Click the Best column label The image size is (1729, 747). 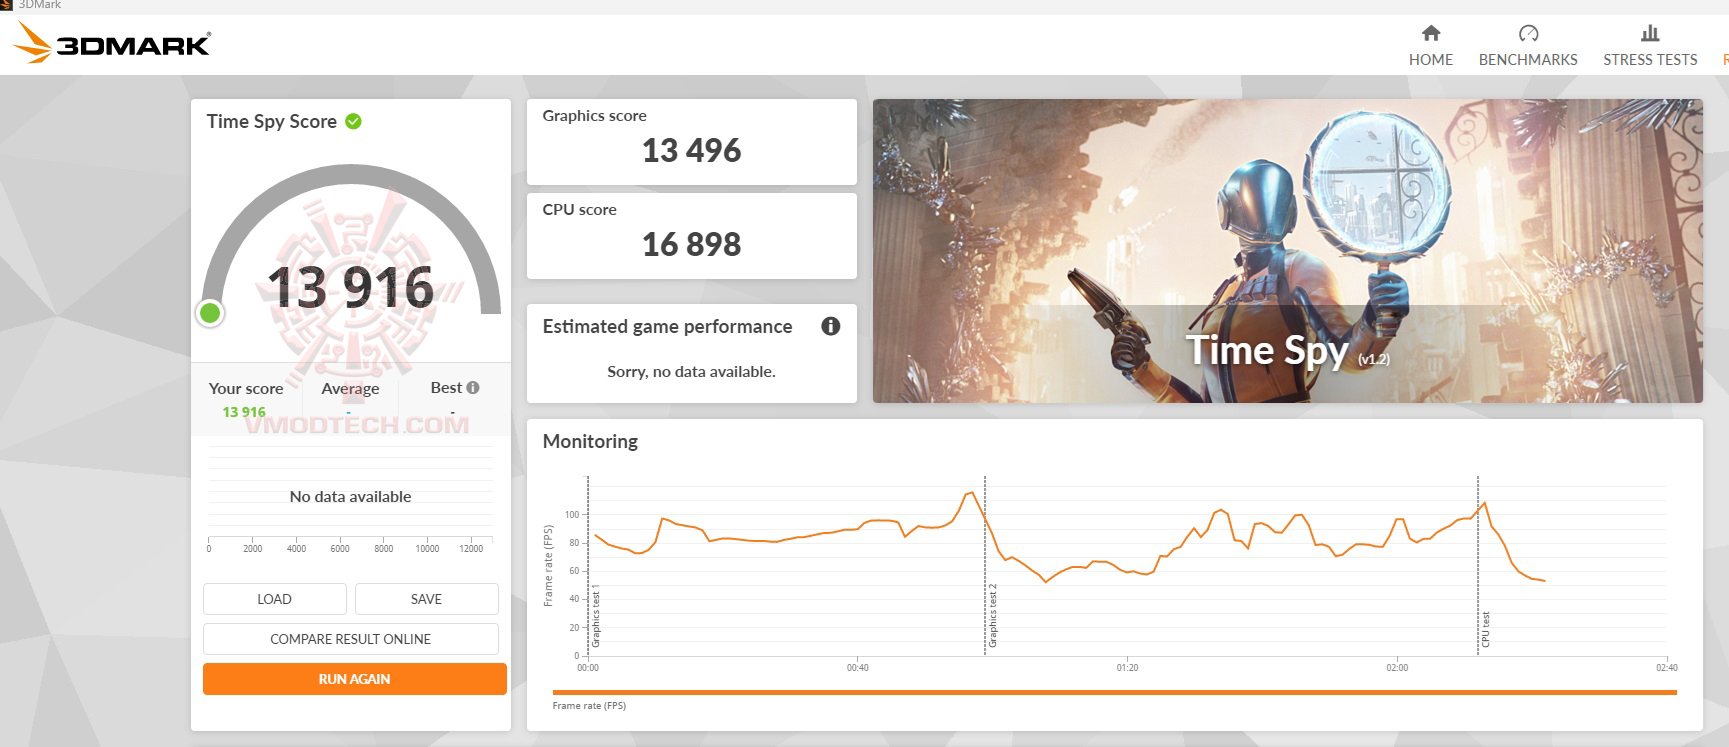coord(446,387)
